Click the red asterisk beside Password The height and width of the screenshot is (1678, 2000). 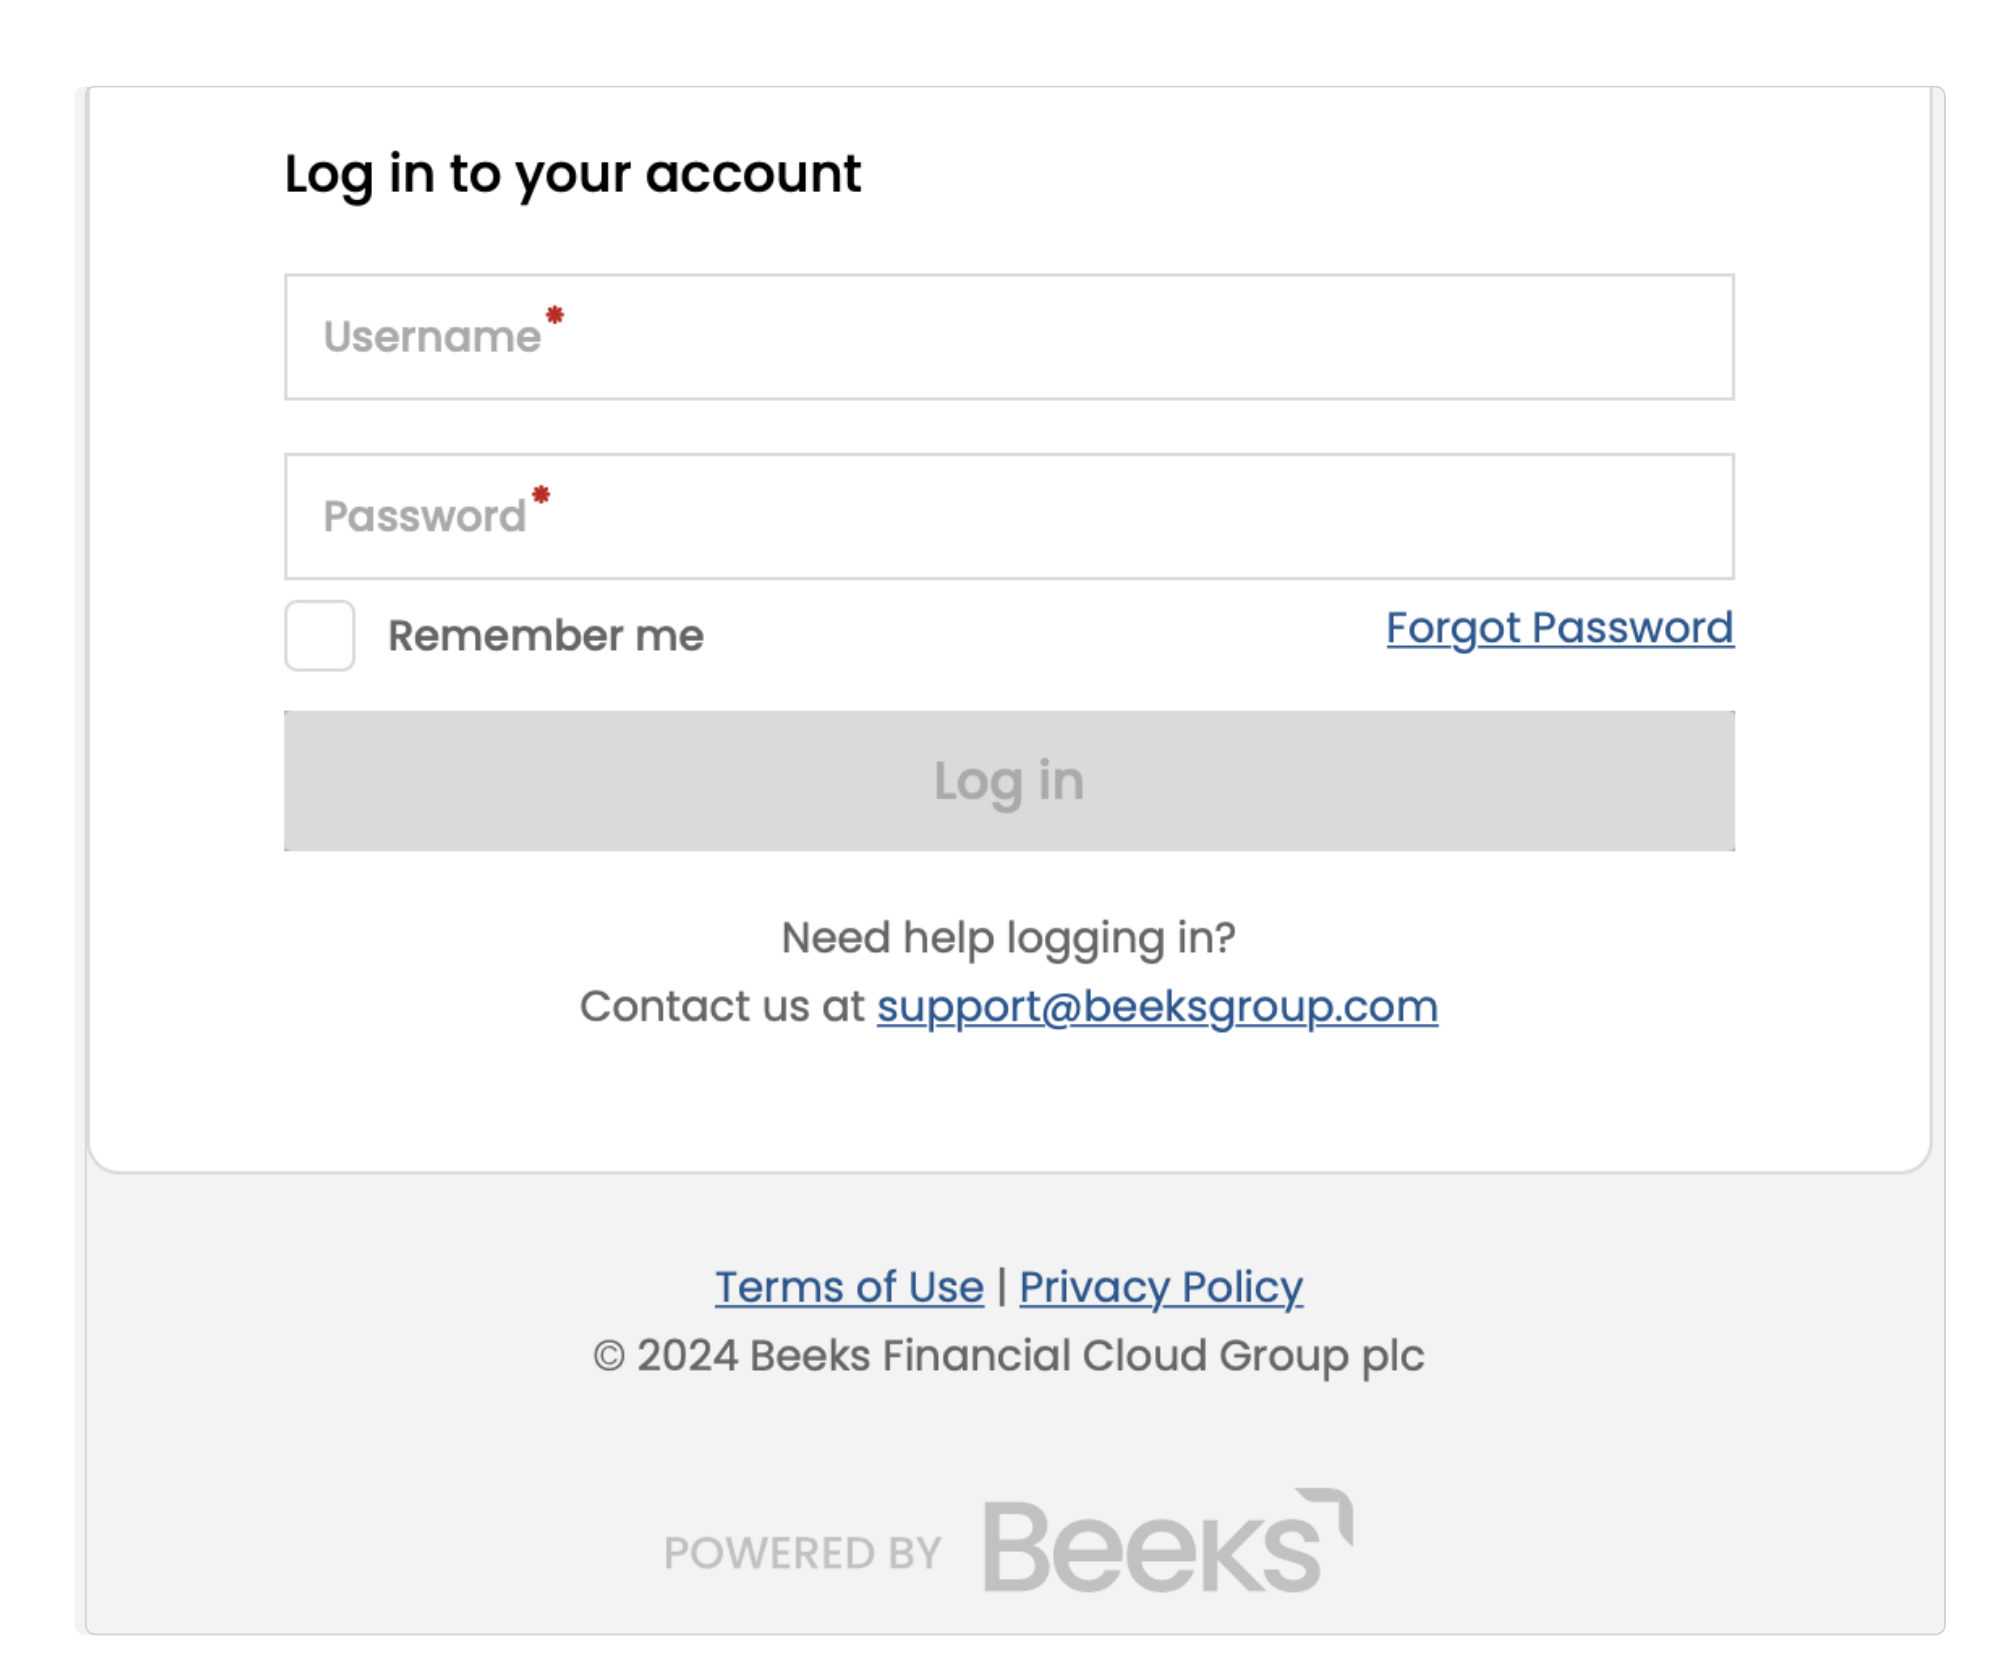[x=541, y=494]
